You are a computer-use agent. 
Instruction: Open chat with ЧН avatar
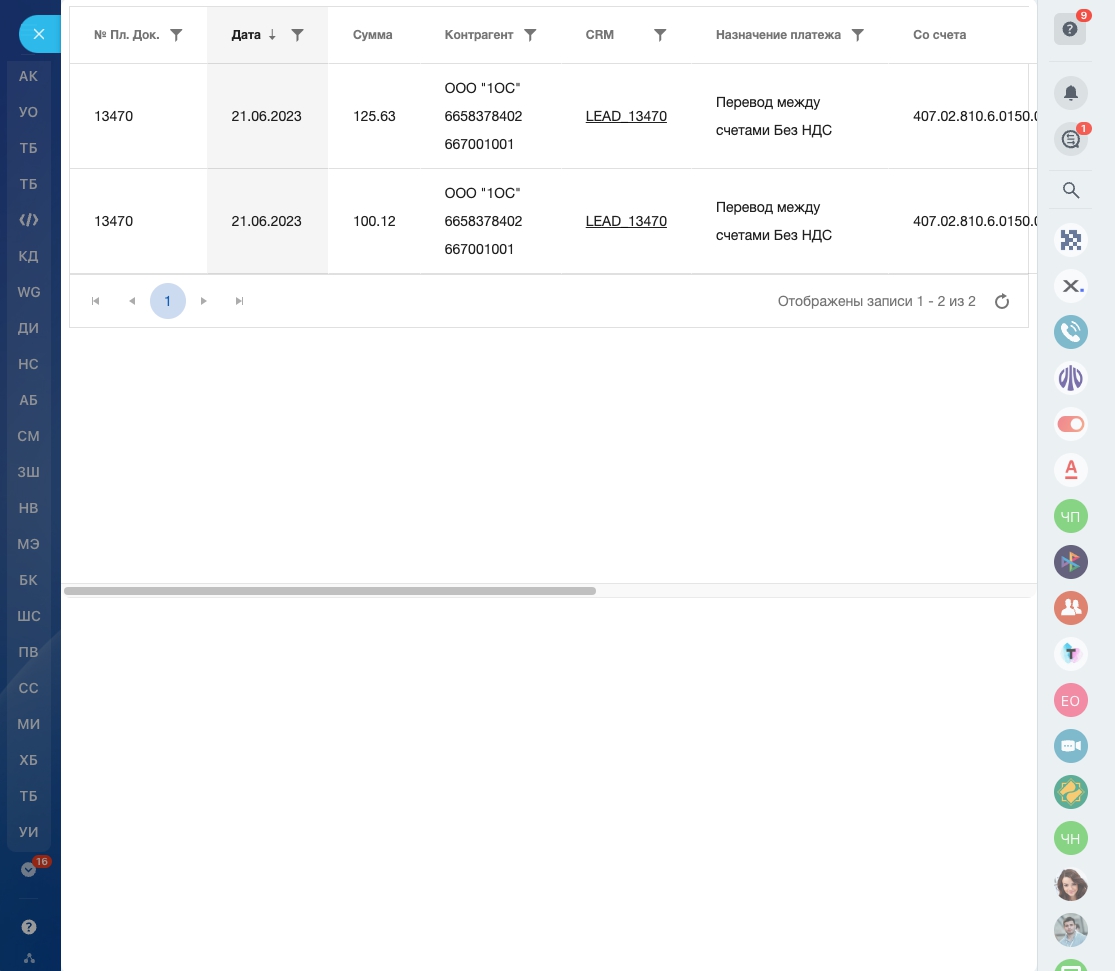click(x=1071, y=838)
